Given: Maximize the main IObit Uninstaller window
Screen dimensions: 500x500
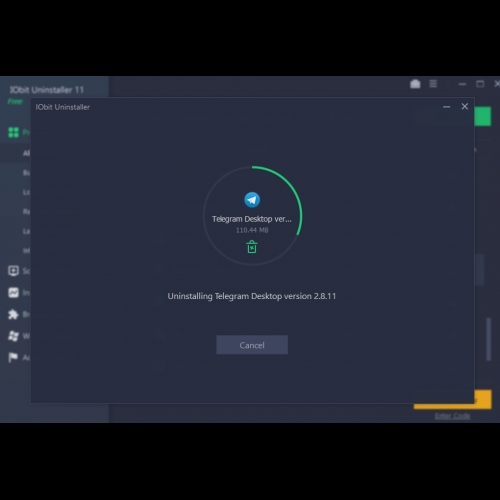Looking at the screenshot, I should click(480, 84).
